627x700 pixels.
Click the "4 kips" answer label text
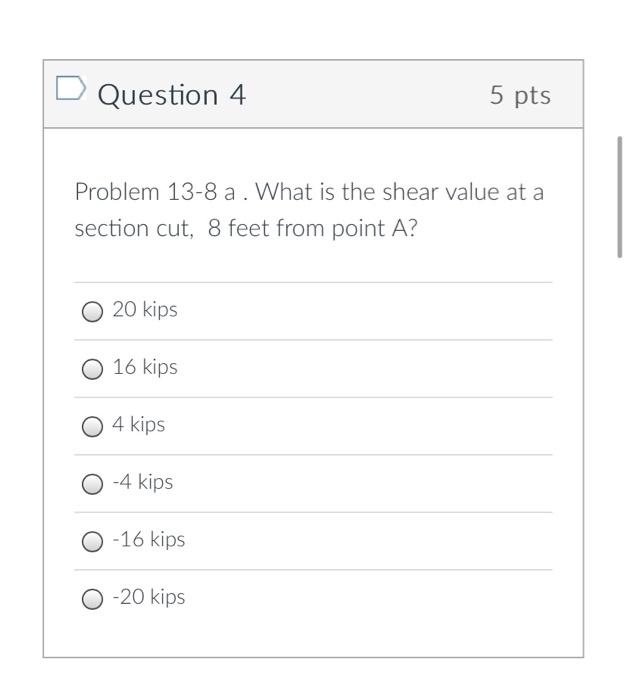pos(138,425)
